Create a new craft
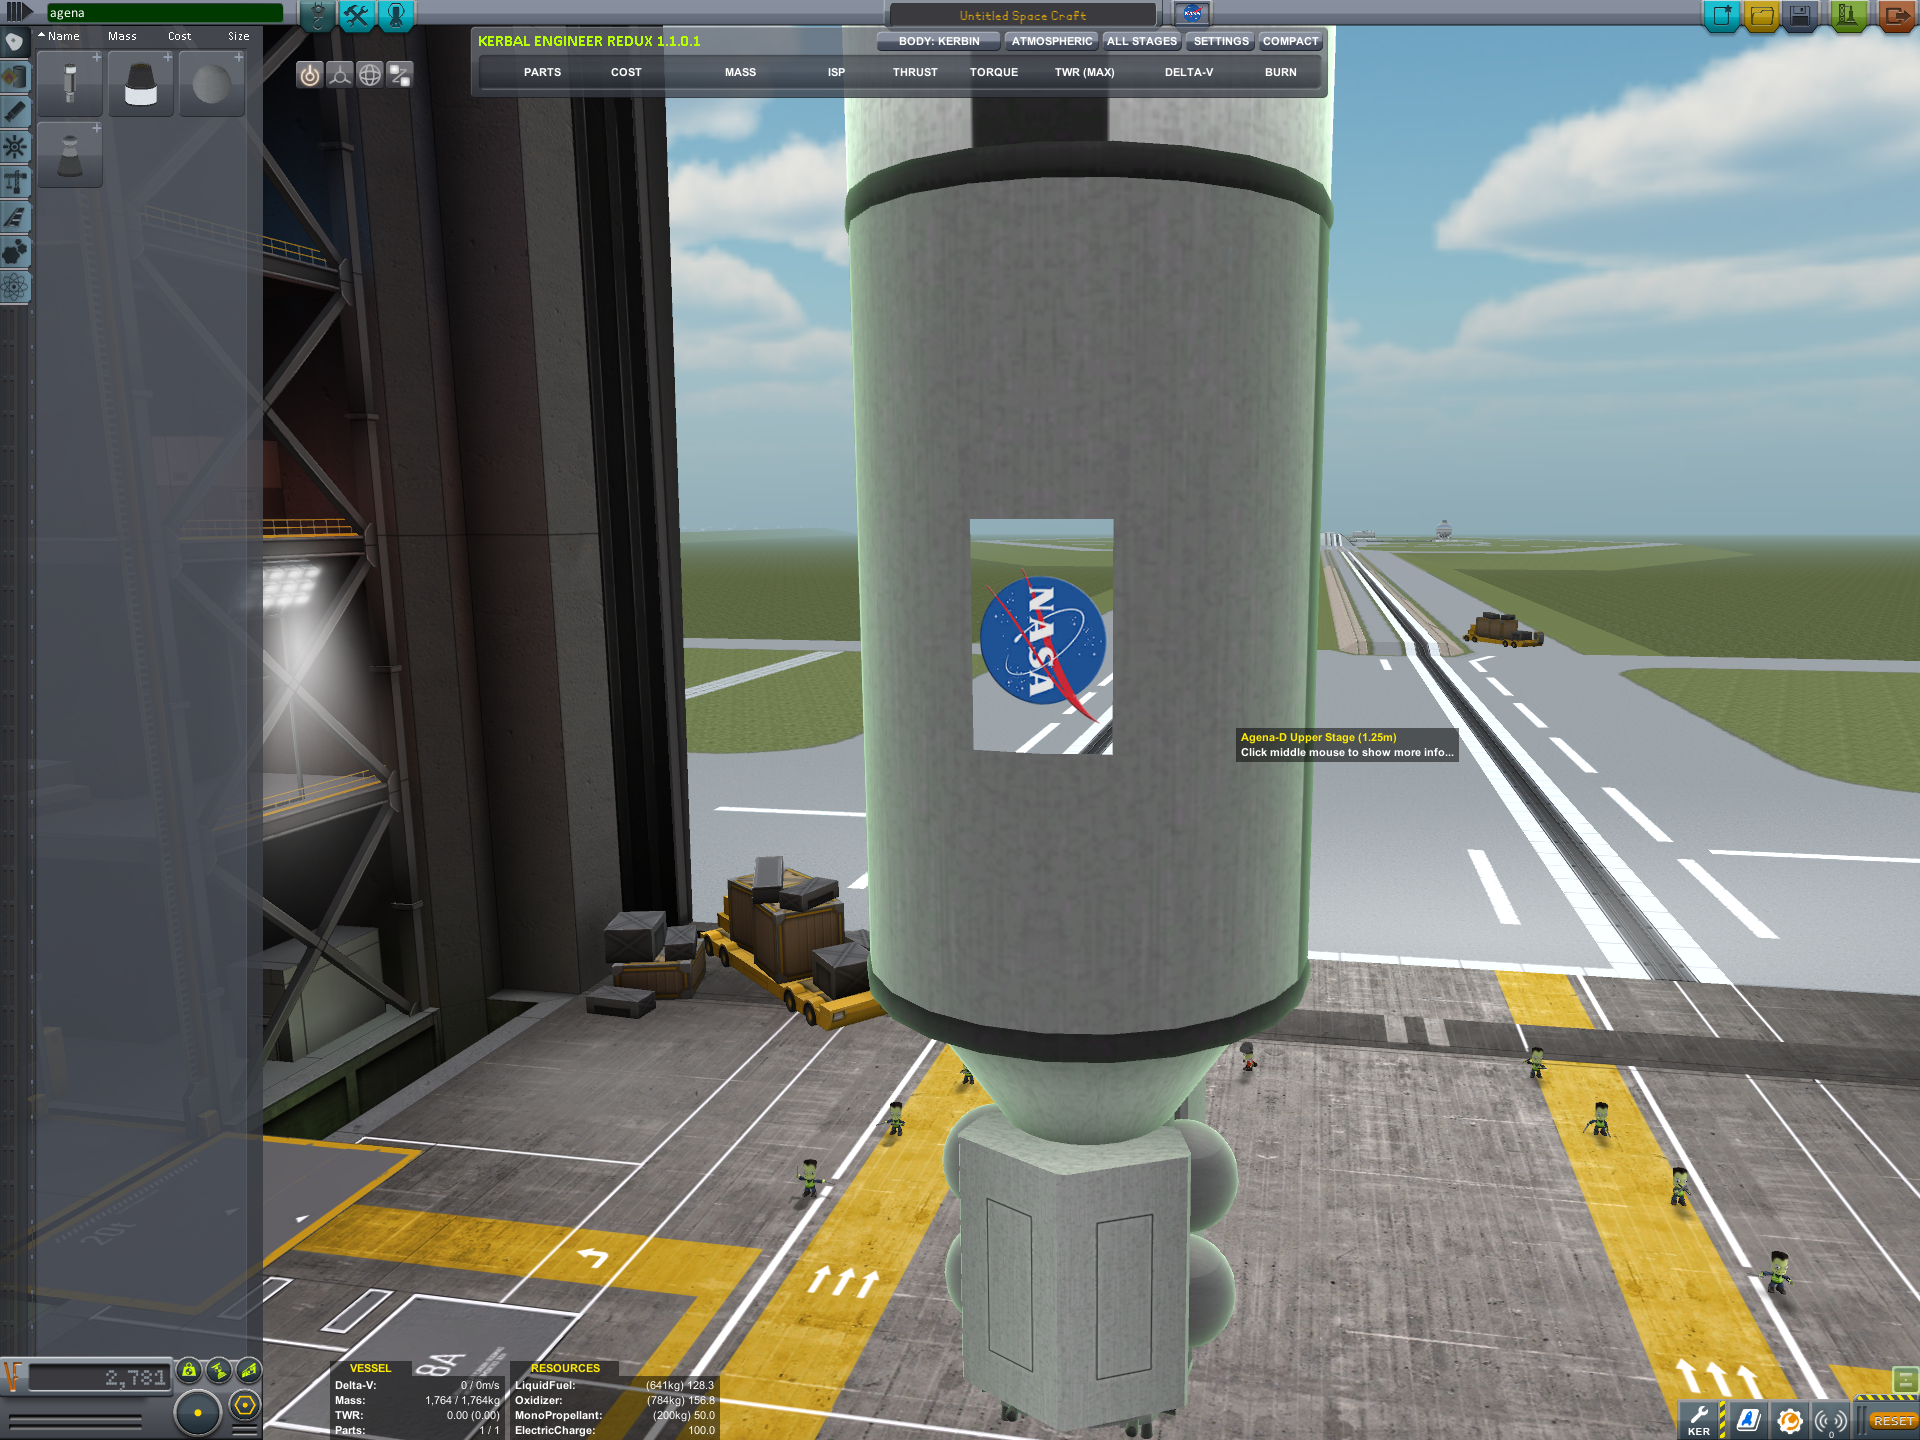 (x=1722, y=16)
